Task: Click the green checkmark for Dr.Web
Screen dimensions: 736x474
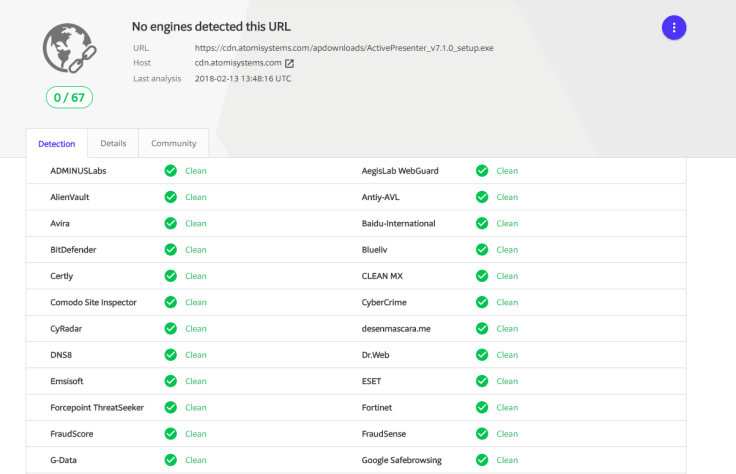Action: [x=482, y=355]
